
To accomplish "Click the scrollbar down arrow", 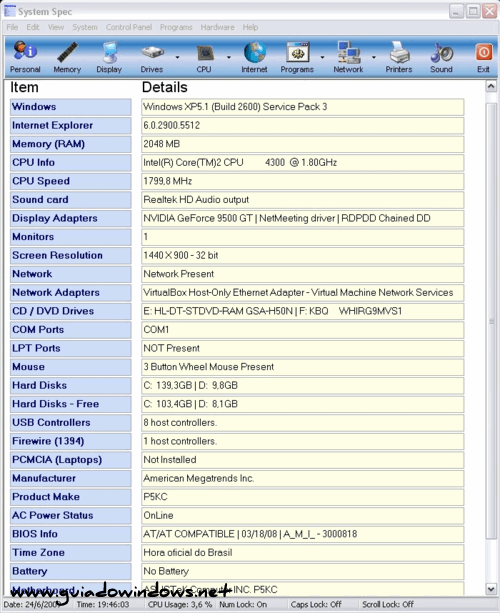I will pyautogui.click(x=491, y=588).
